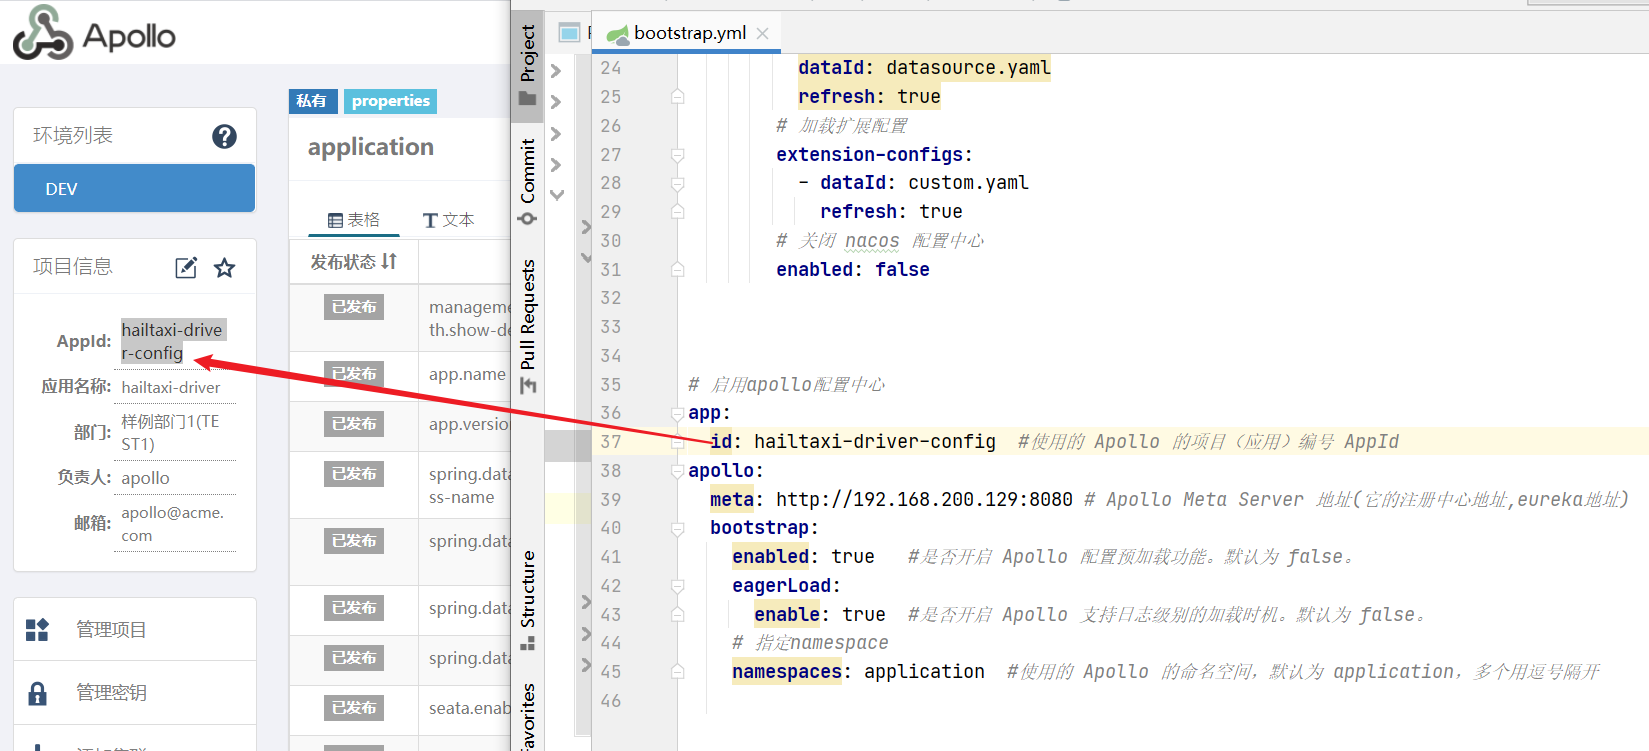Click the Structure tool window icon
The width and height of the screenshot is (1649, 751).
(527, 643)
